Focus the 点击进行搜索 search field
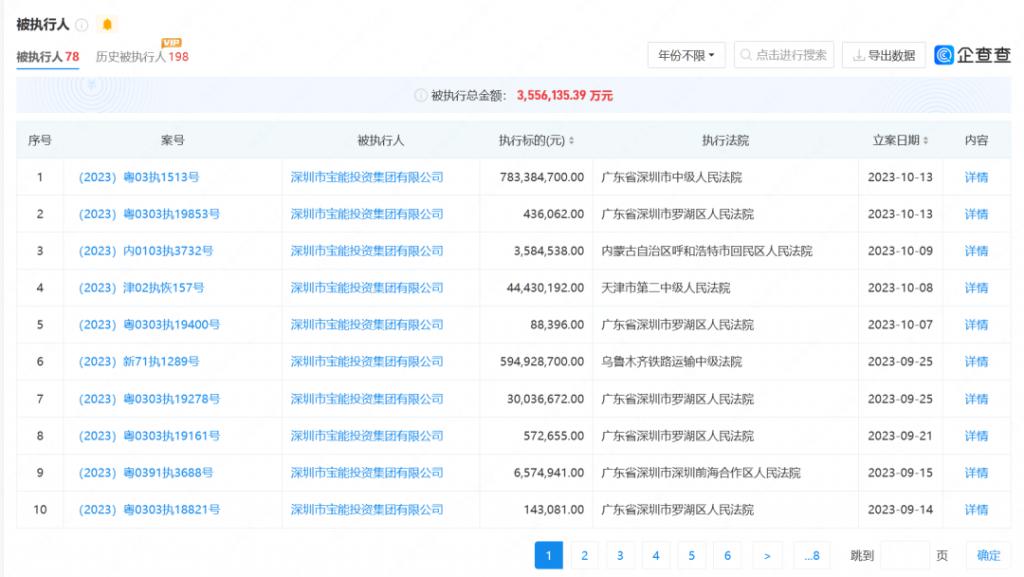1024x577 pixels. point(784,55)
